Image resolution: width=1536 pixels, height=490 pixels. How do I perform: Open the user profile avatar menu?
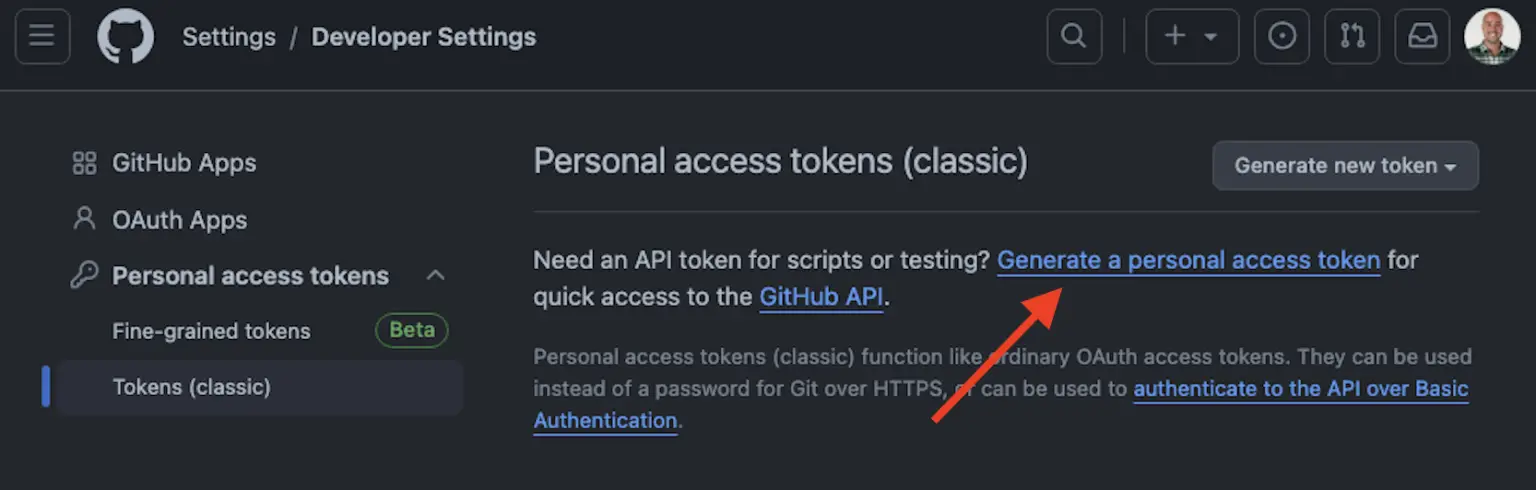pos(1492,37)
